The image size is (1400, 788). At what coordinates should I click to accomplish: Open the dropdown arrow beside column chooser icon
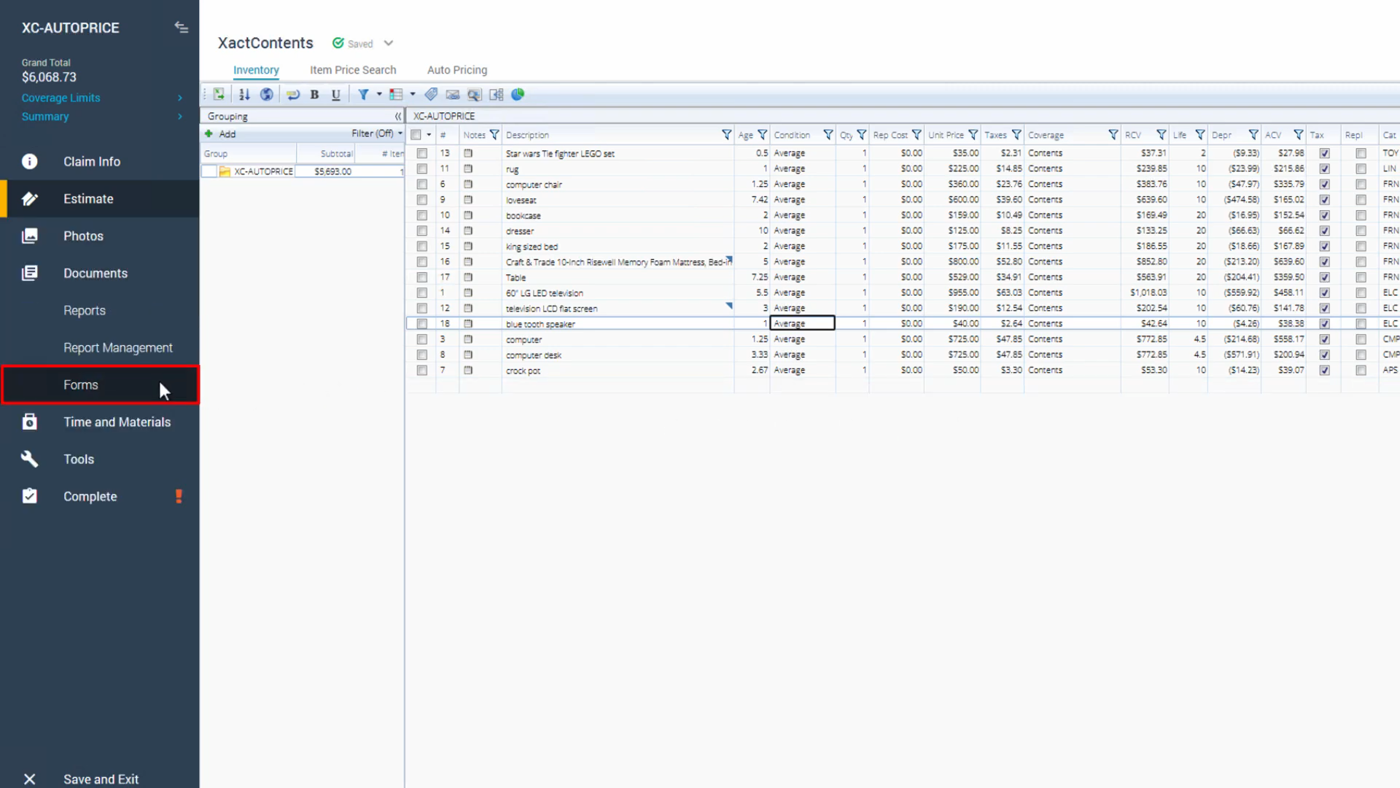coord(412,94)
